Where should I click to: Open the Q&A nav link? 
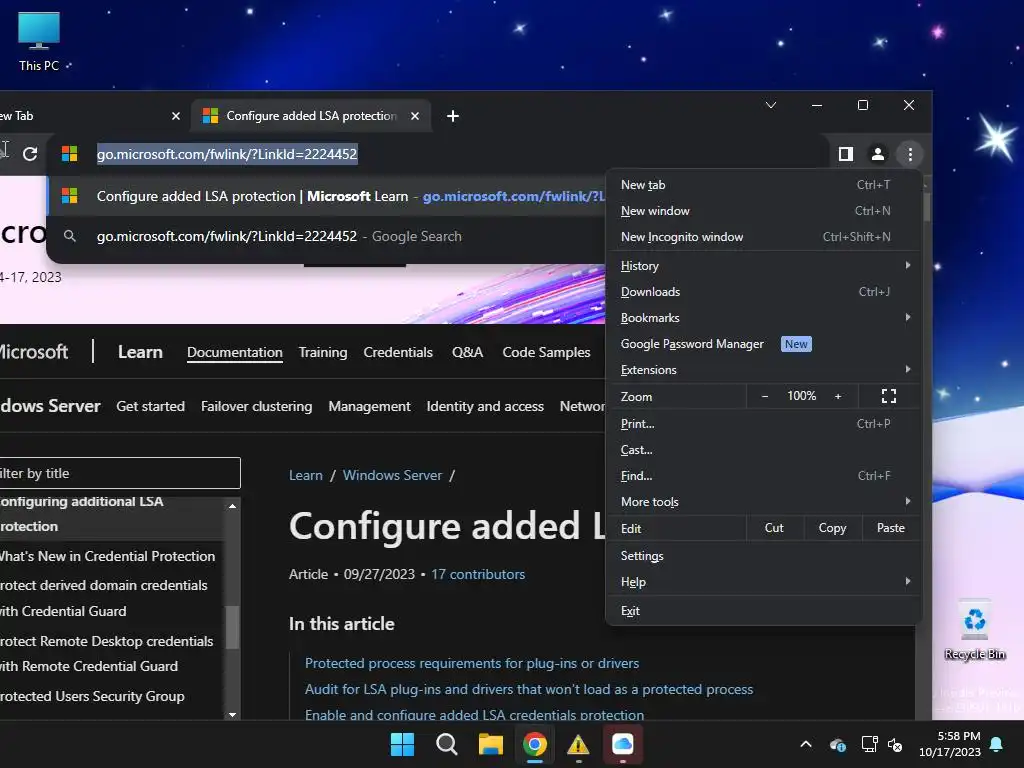pyautogui.click(x=467, y=352)
